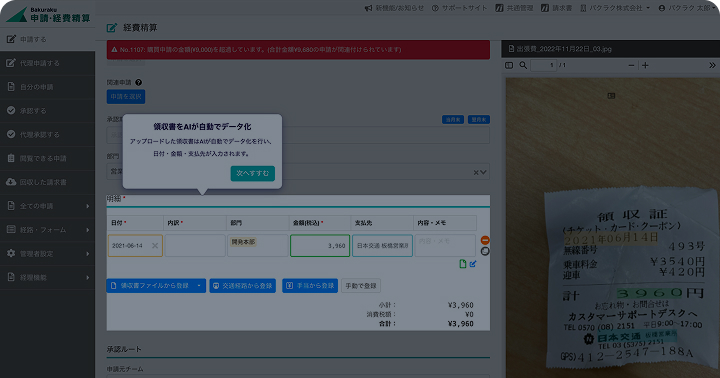The image size is (720, 378).
Task: Open the 部門 dropdown arrow
Action: click(483, 172)
